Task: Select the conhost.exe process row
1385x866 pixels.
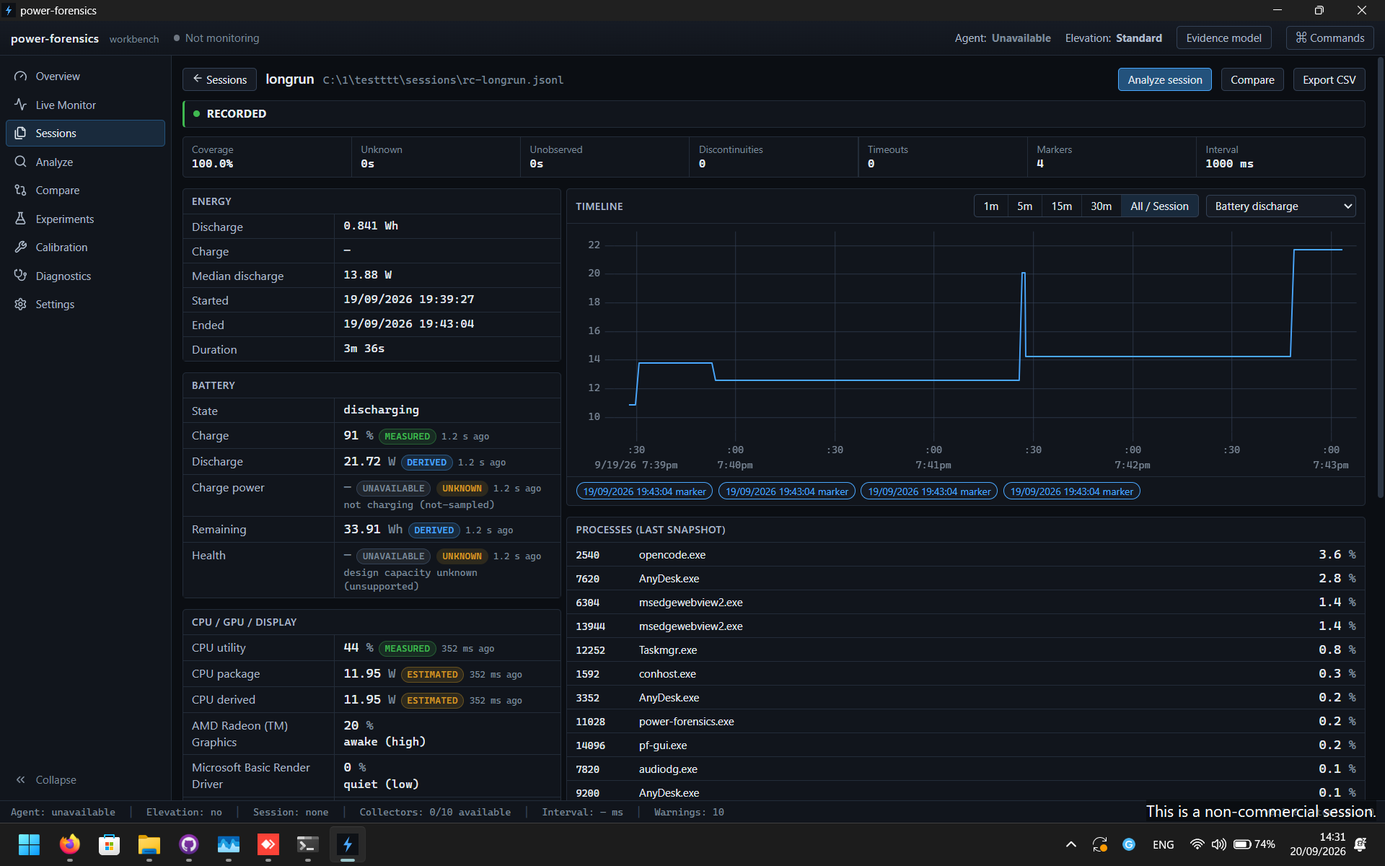Action: click(x=965, y=674)
